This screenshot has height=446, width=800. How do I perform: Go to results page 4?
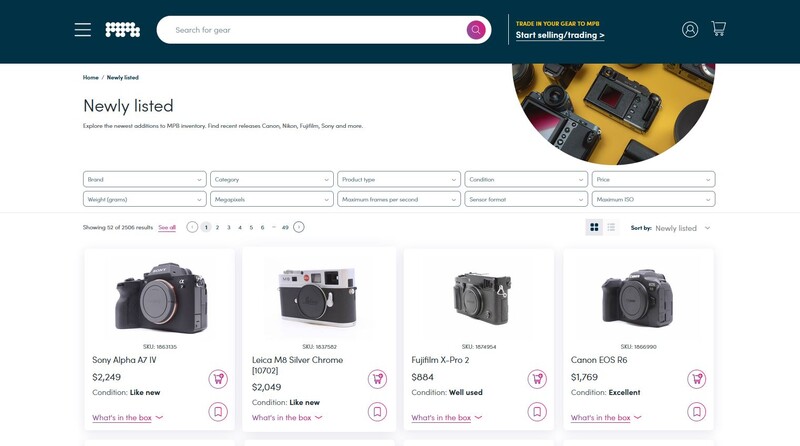[x=240, y=227]
